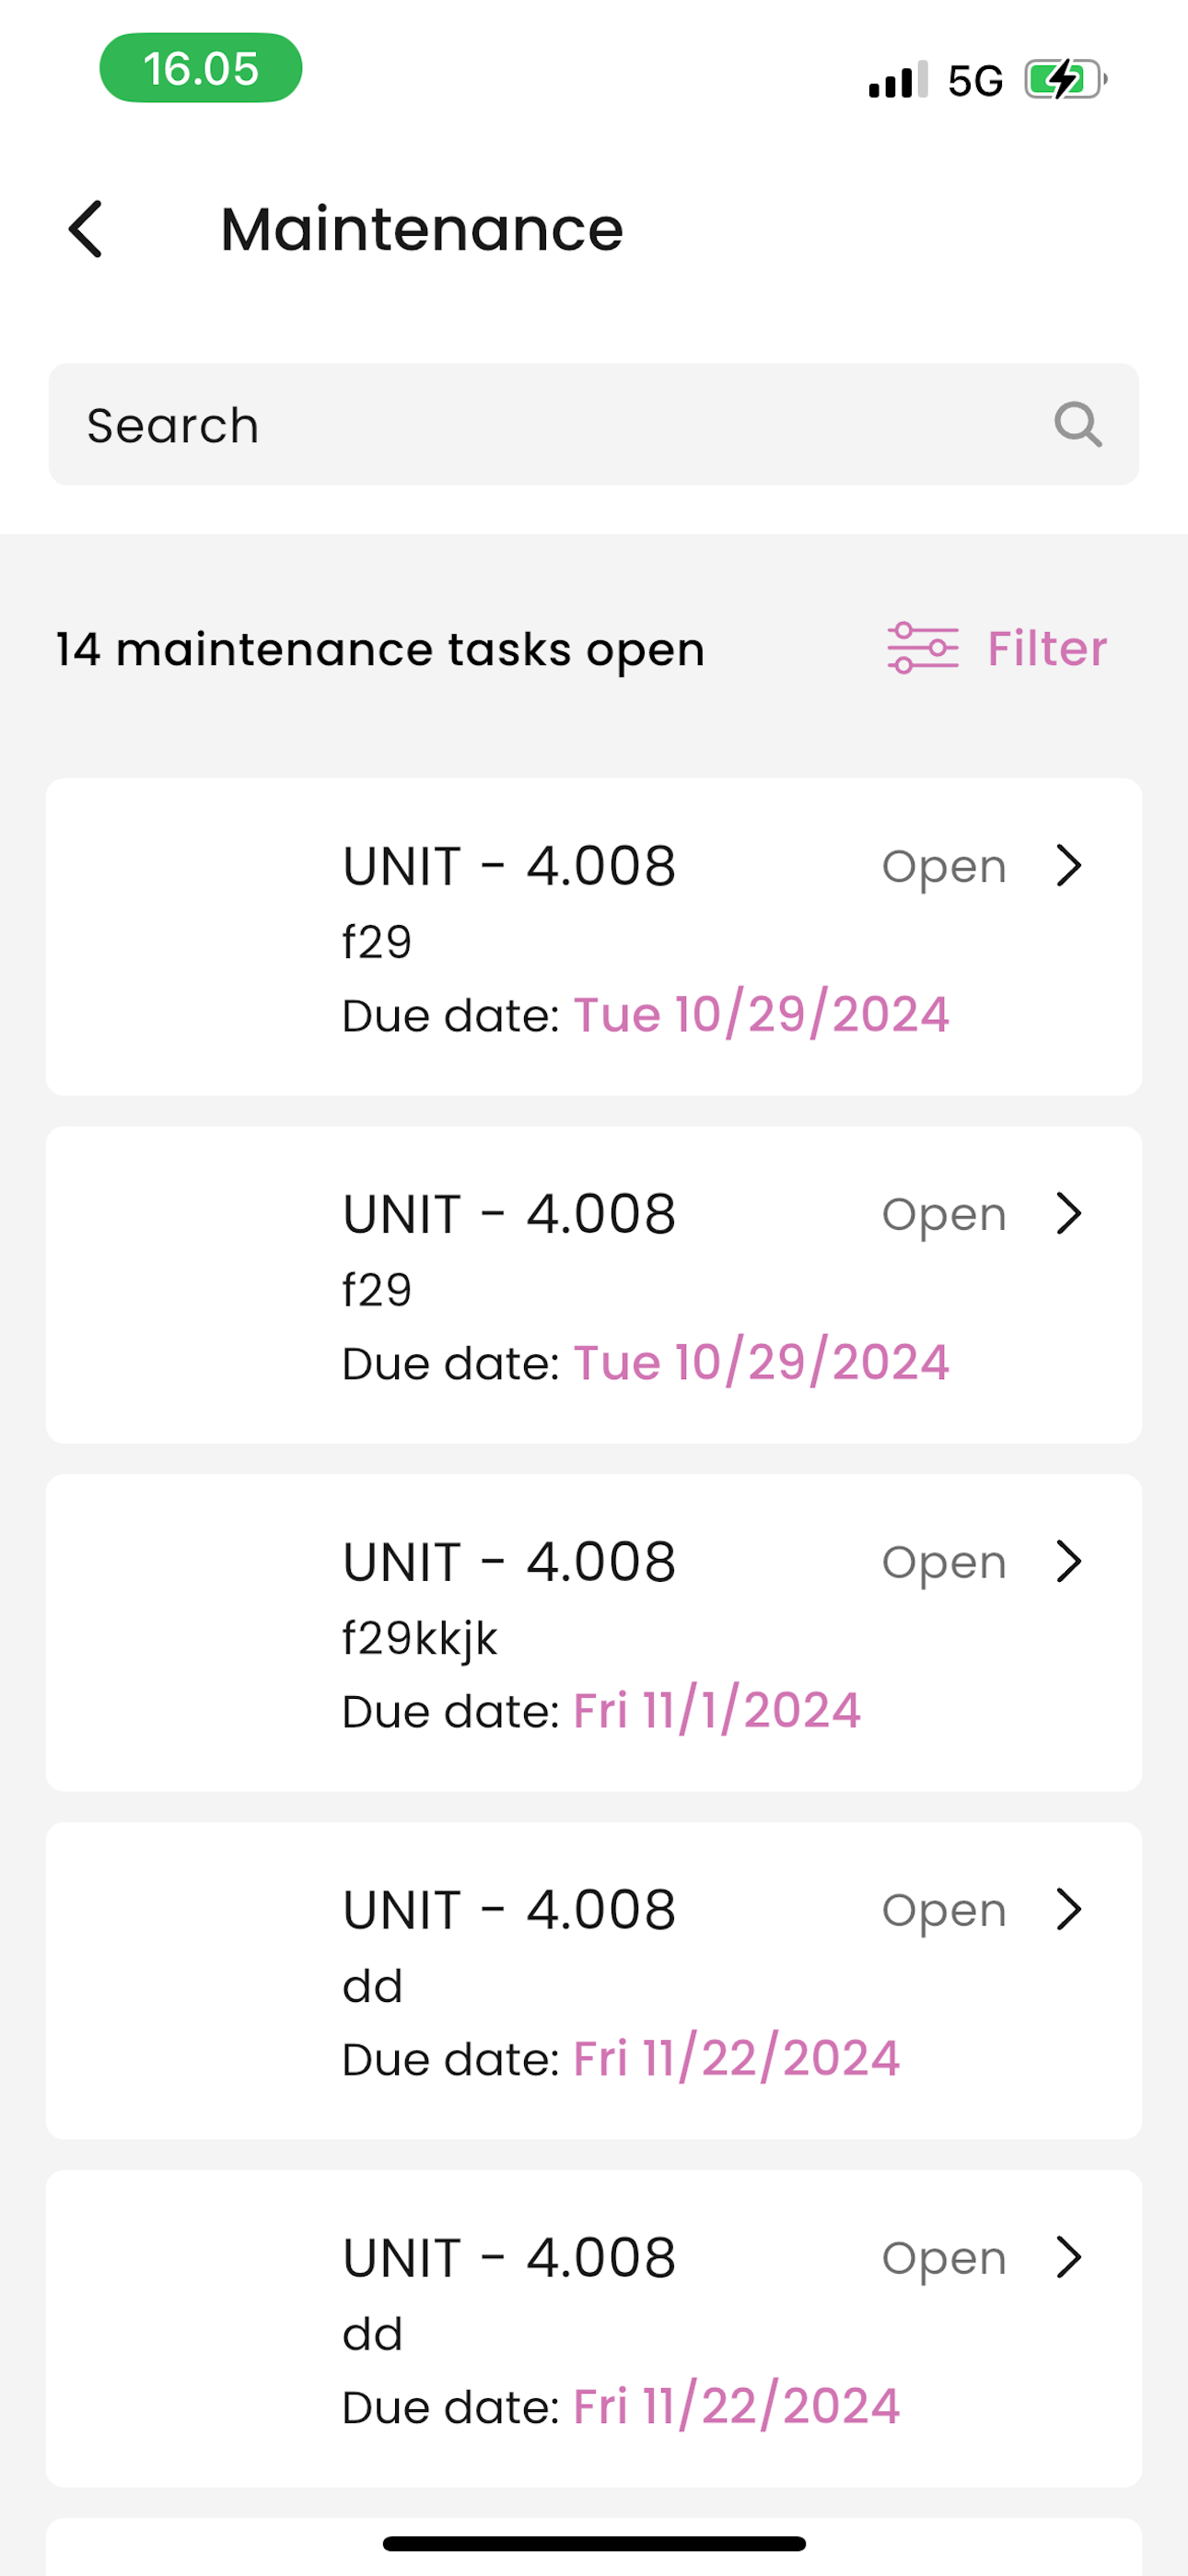Expand first f29 task via its chevron
This screenshot has height=2576, width=1188.
(1069, 865)
